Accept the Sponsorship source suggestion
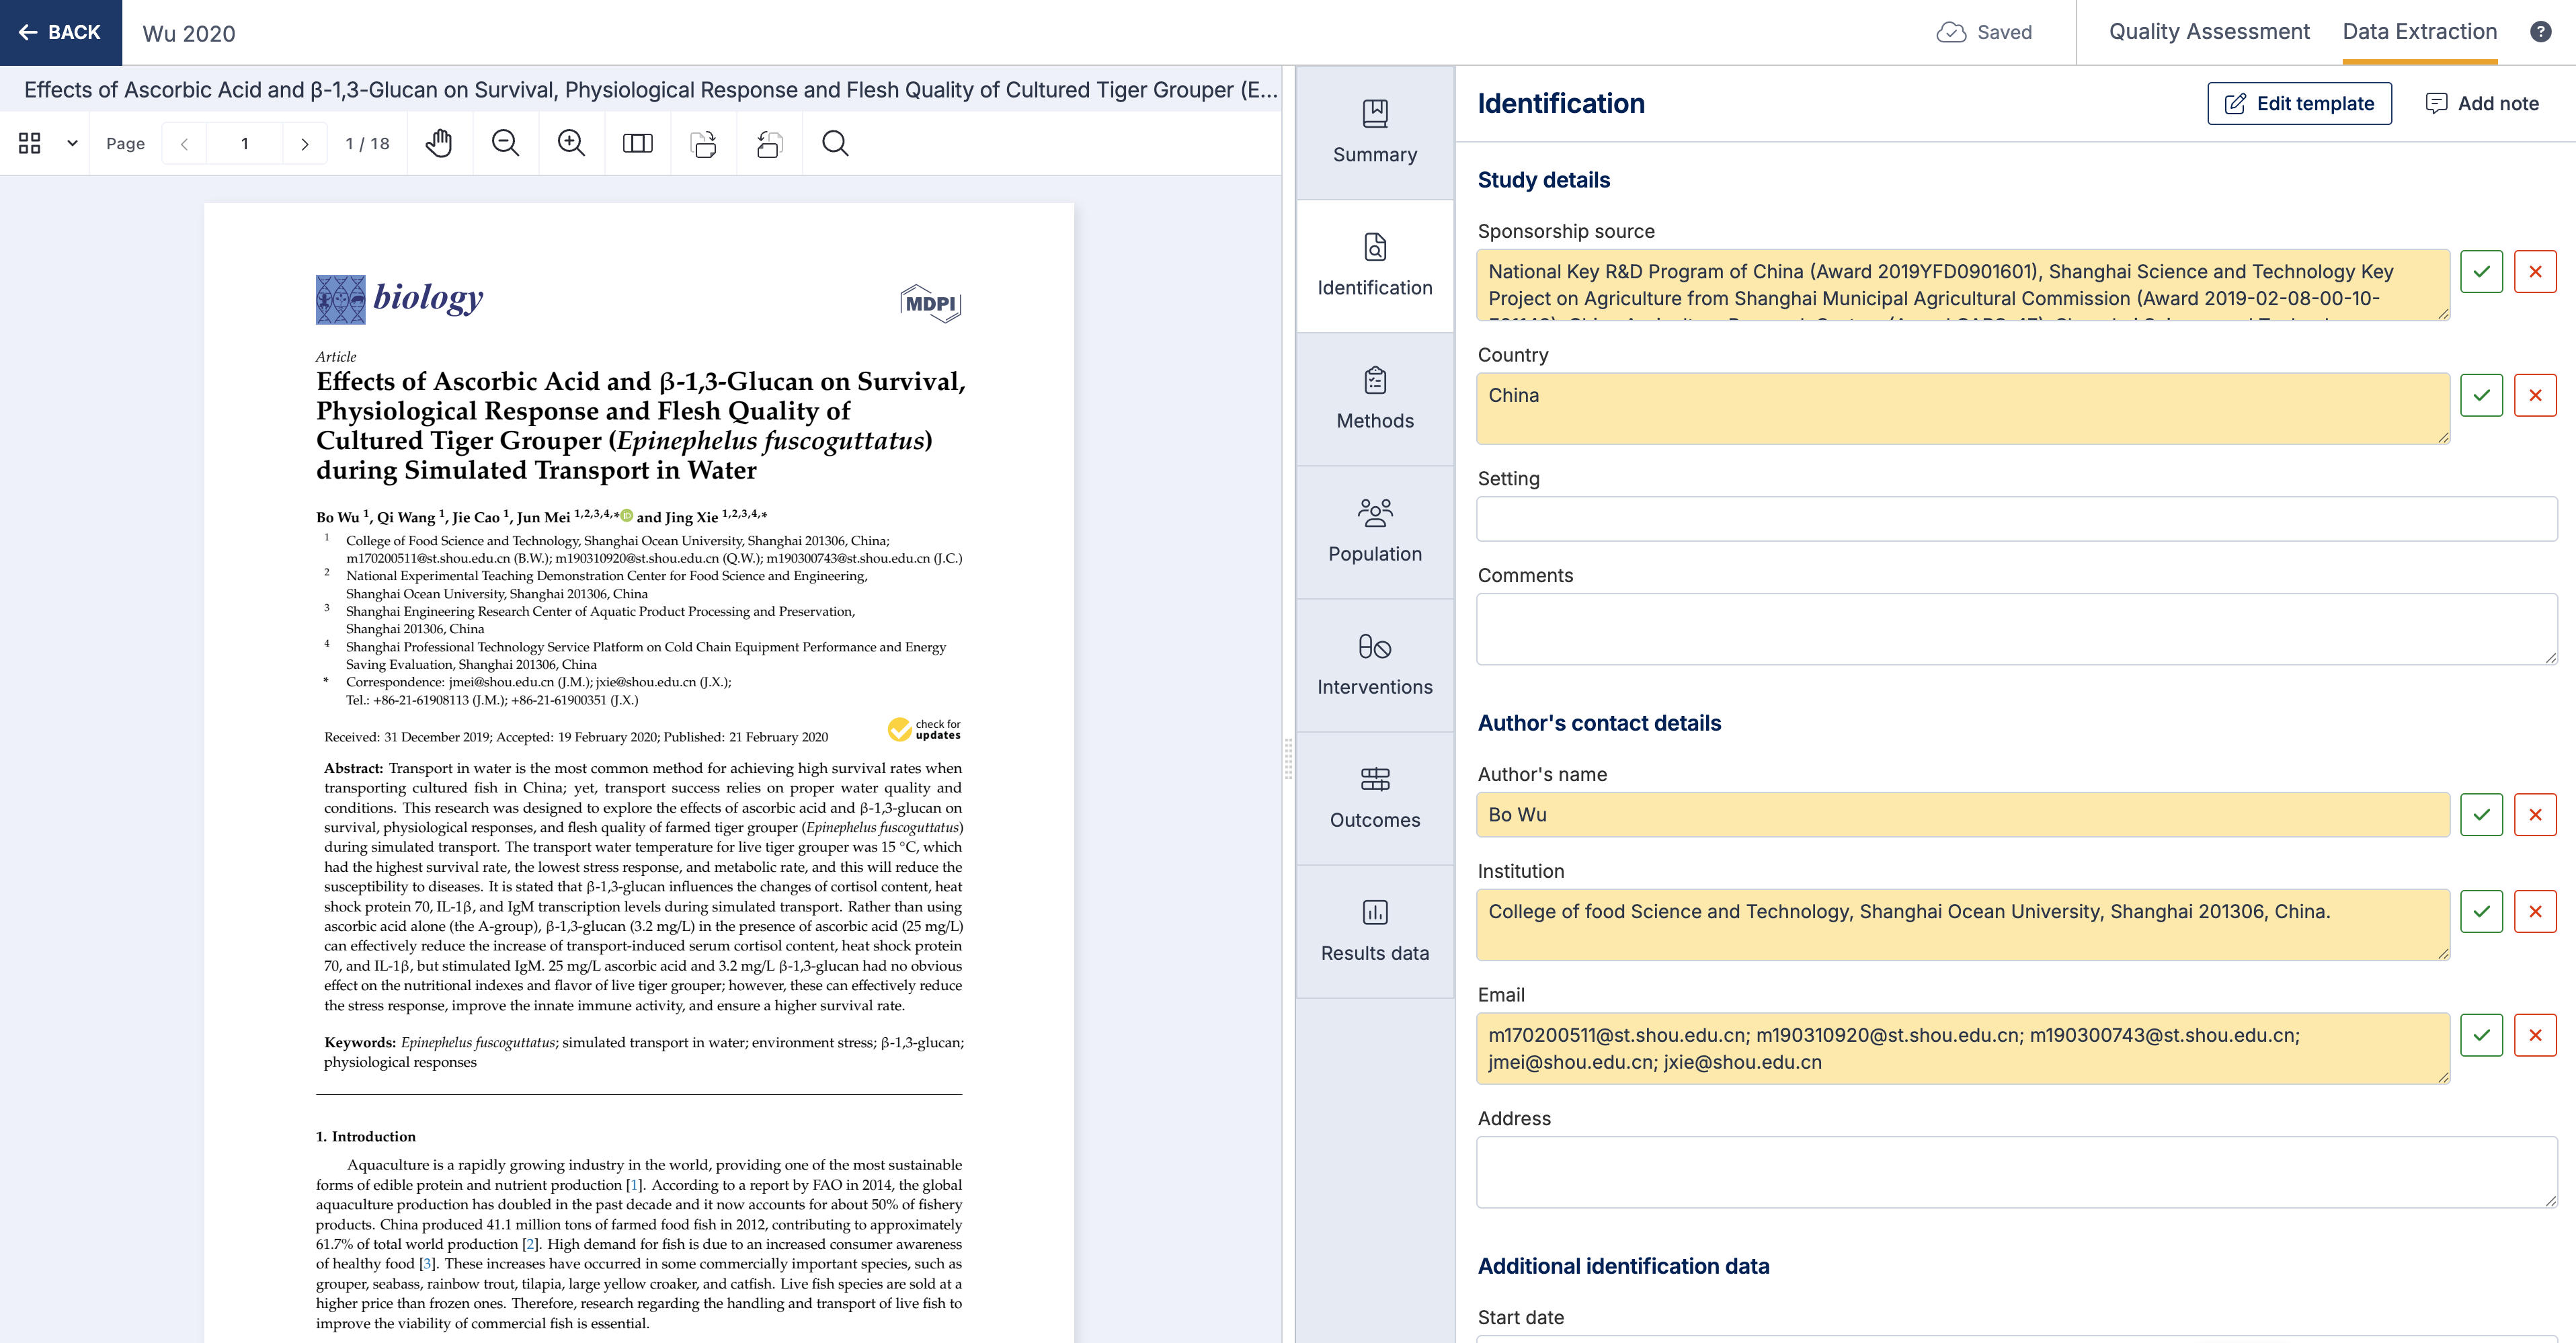The image size is (2576, 1343). [2481, 272]
